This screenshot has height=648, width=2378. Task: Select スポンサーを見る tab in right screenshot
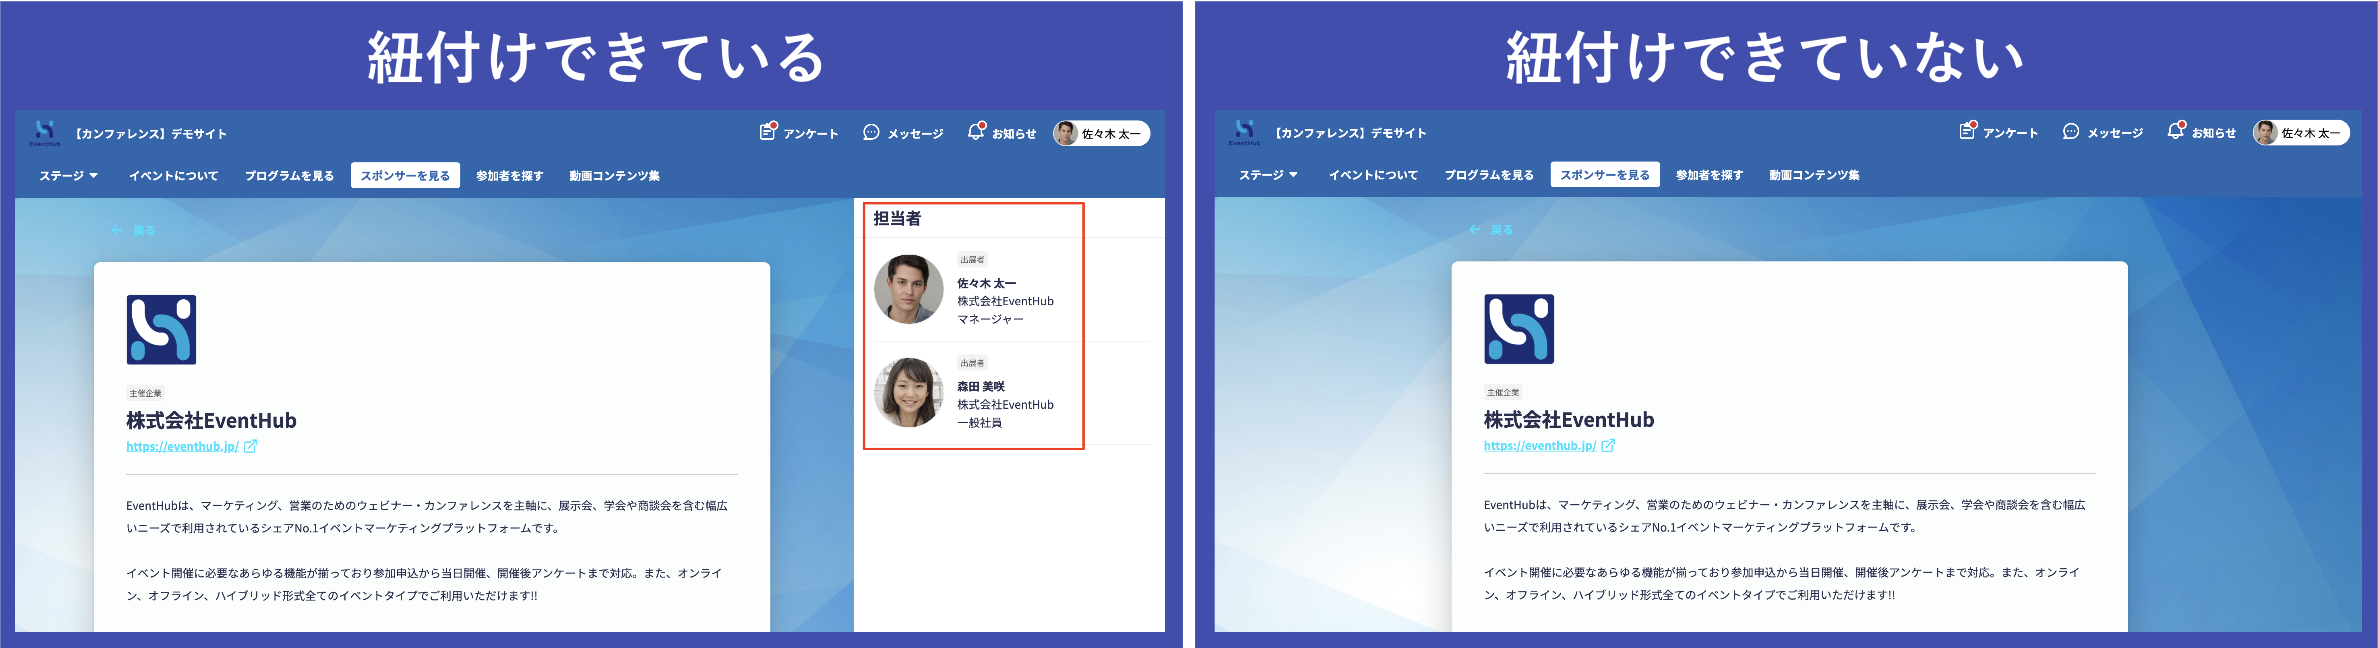tap(1605, 175)
